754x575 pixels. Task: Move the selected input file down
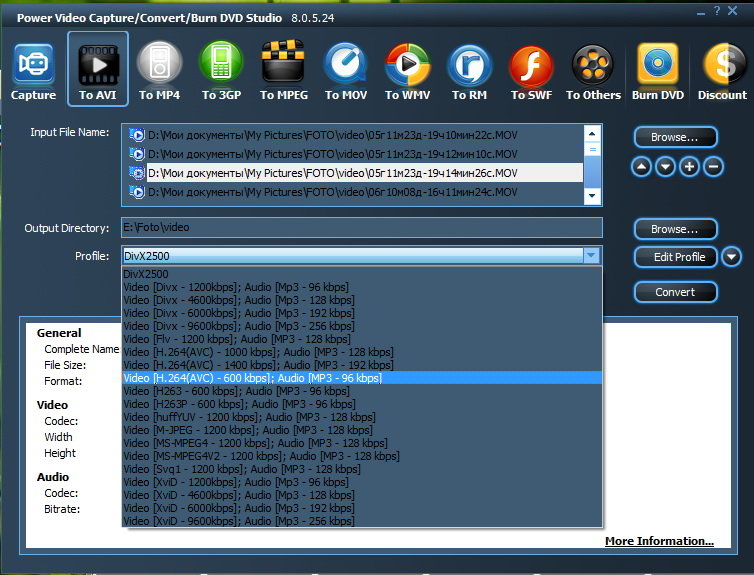click(665, 167)
